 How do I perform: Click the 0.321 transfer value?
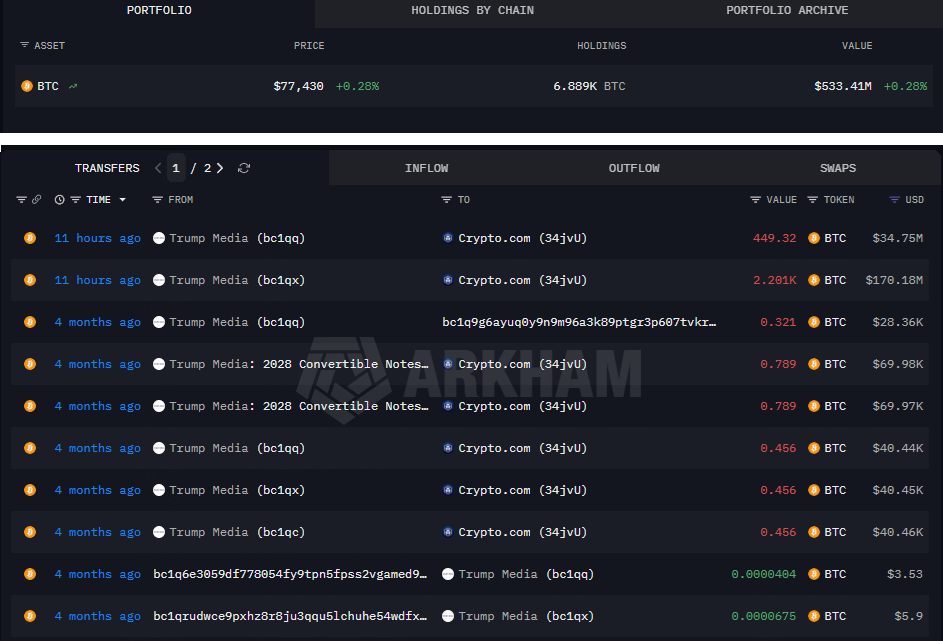point(778,322)
